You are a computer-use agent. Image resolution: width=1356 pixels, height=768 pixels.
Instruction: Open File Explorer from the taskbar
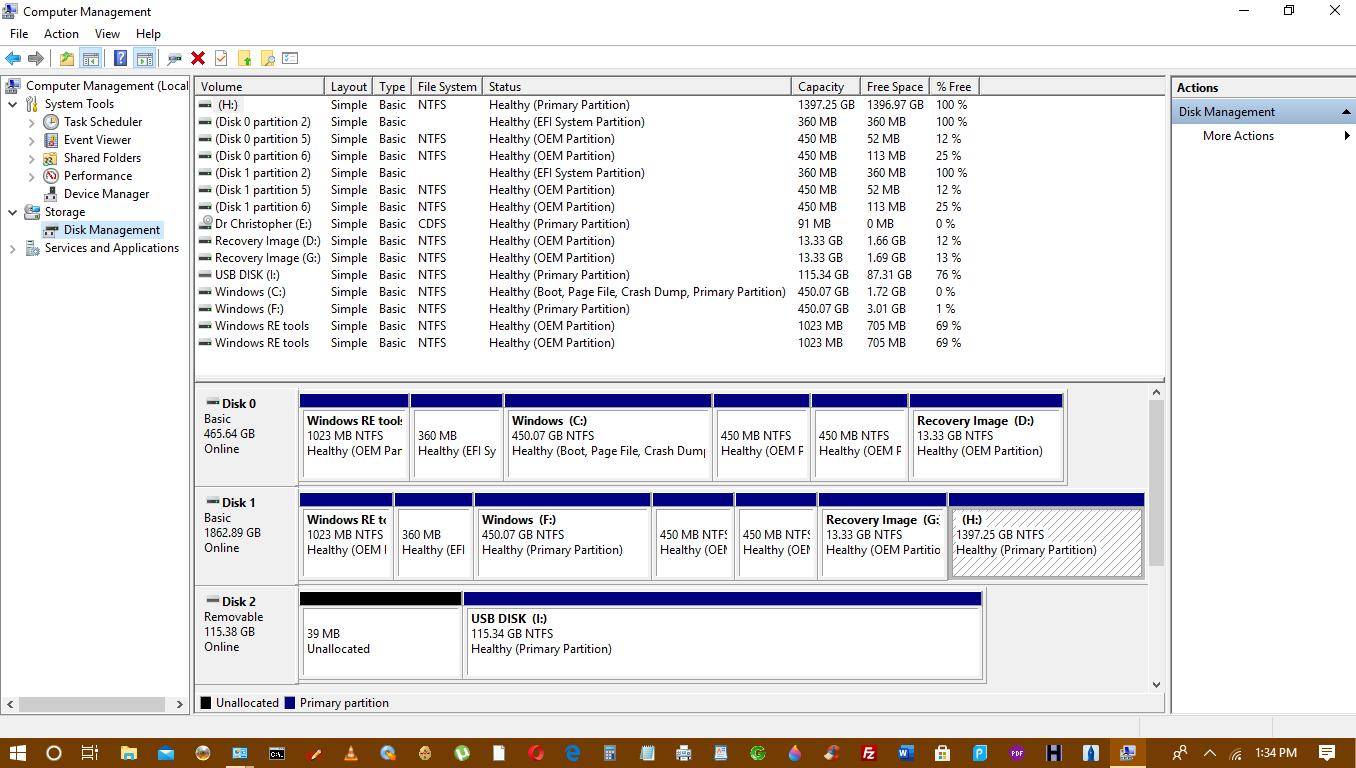pyautogui.click(x=128, y=753)
